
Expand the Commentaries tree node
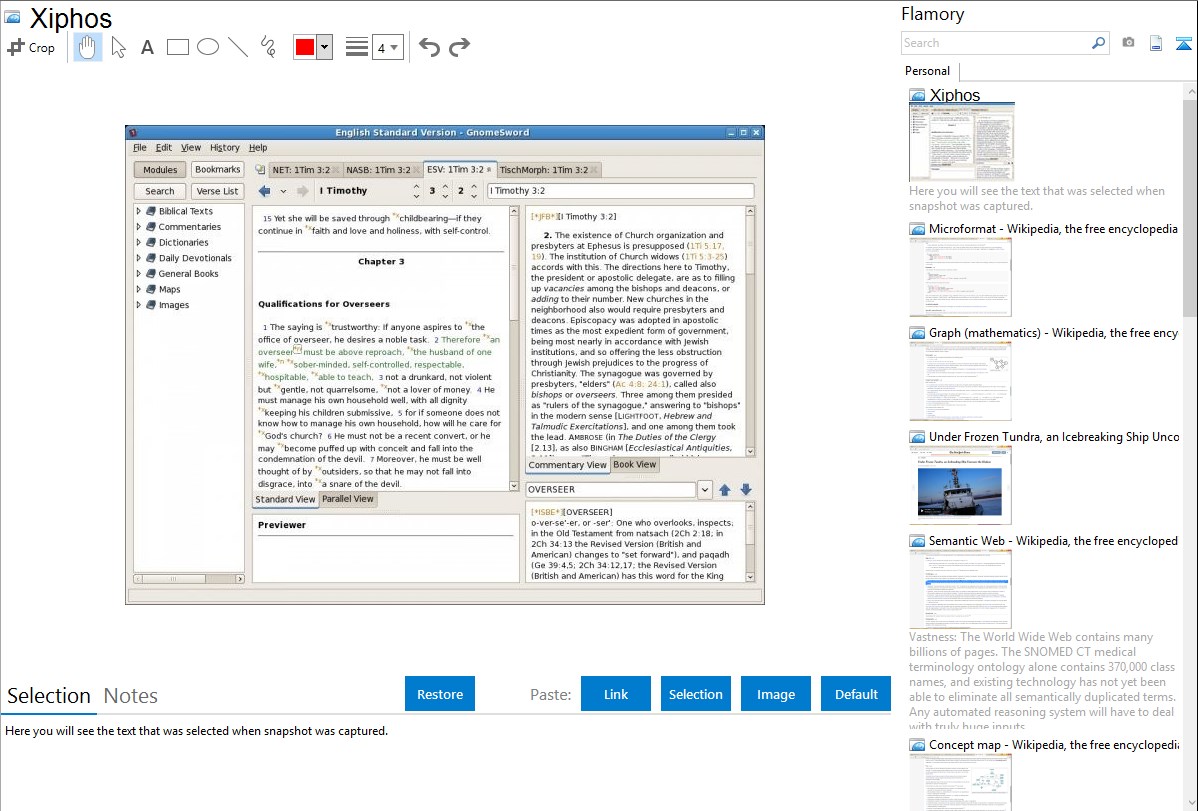click(x=138, y=227)
